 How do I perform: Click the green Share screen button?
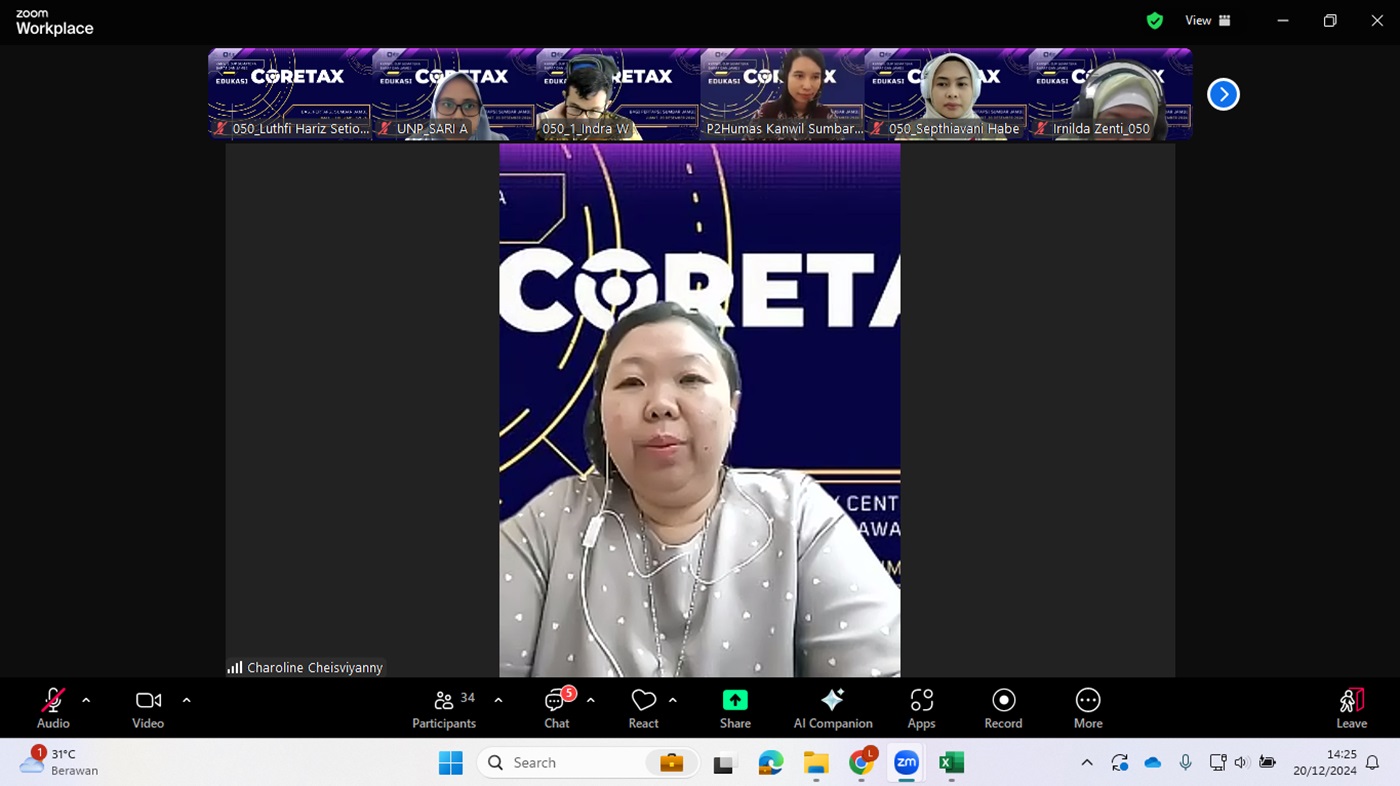[x=735, y=708]
